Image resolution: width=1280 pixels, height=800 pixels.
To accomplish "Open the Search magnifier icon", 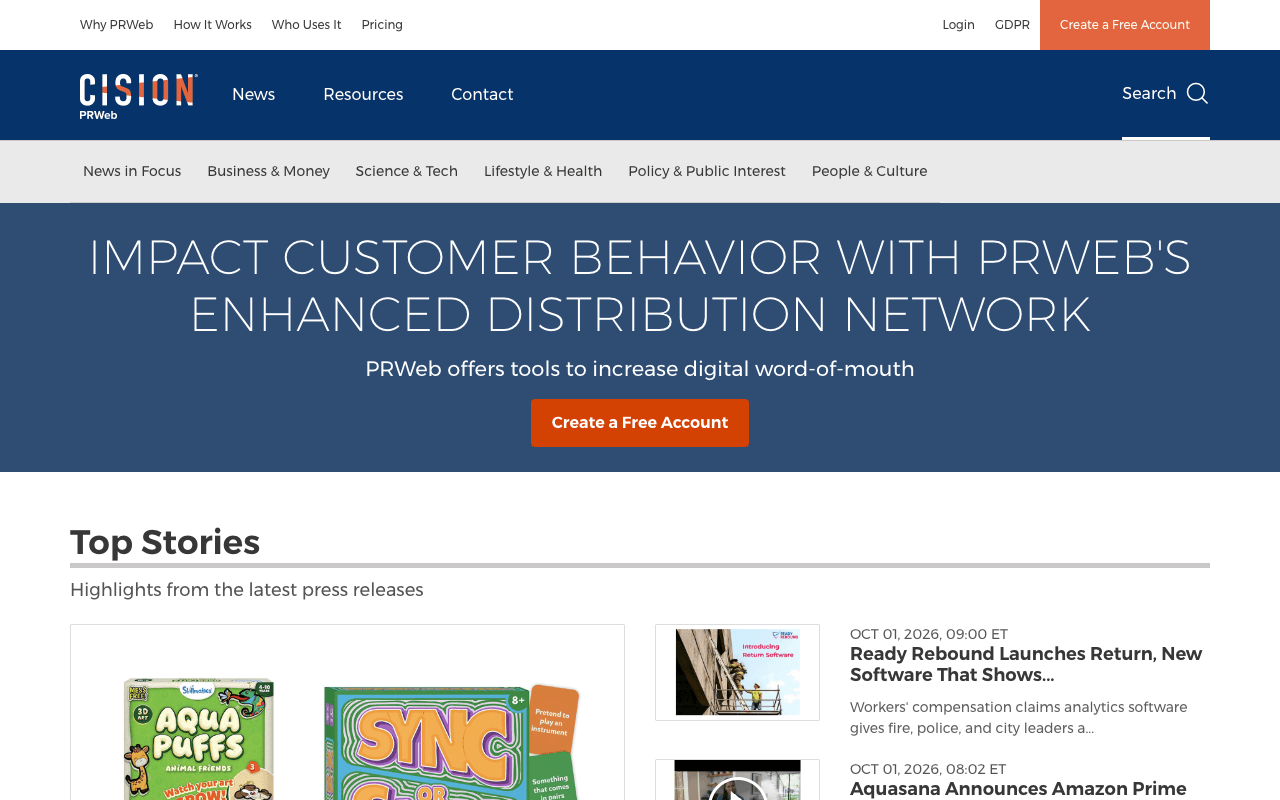I will point(1197,93).
